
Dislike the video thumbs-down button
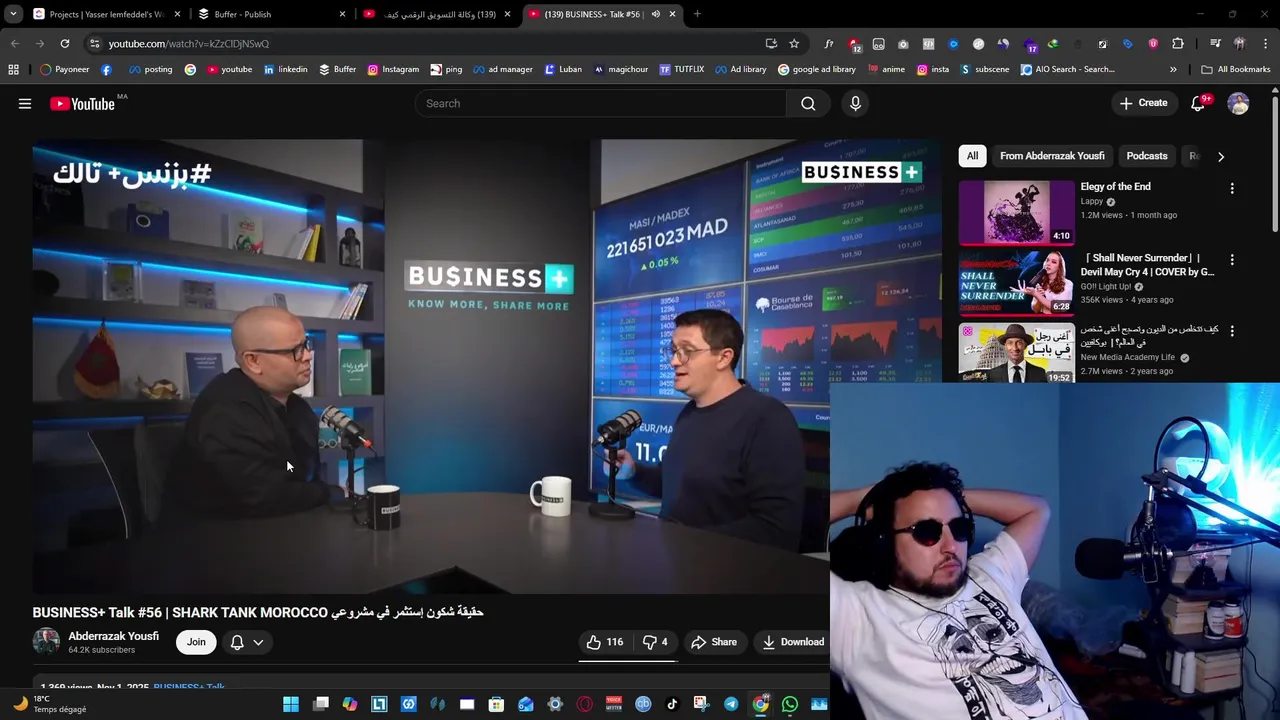pos(655,642)
